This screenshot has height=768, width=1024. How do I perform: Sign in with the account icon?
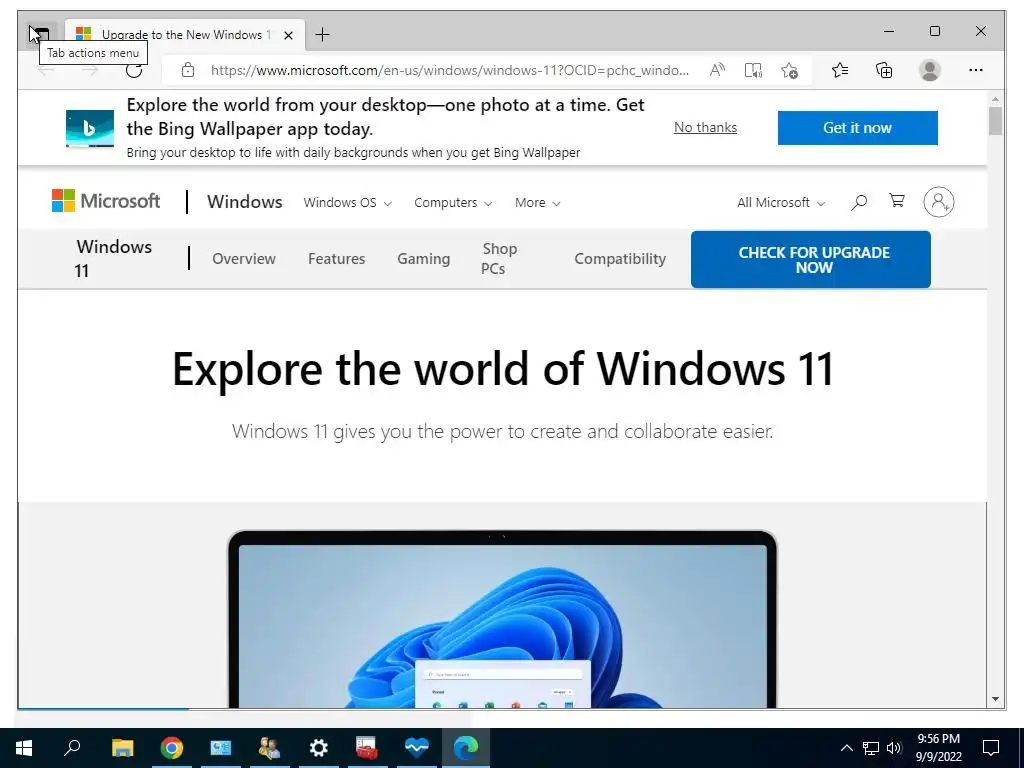pos(938,202)
